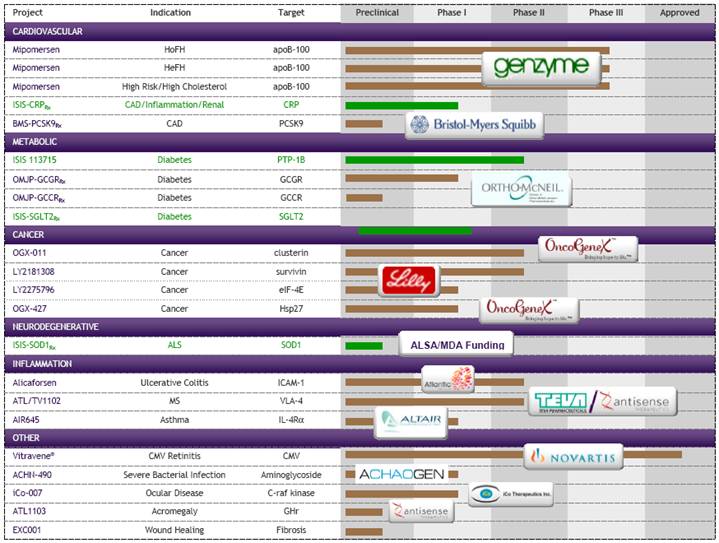
Task: Click the Vitravene progress bar end
Action: (653, 454)
